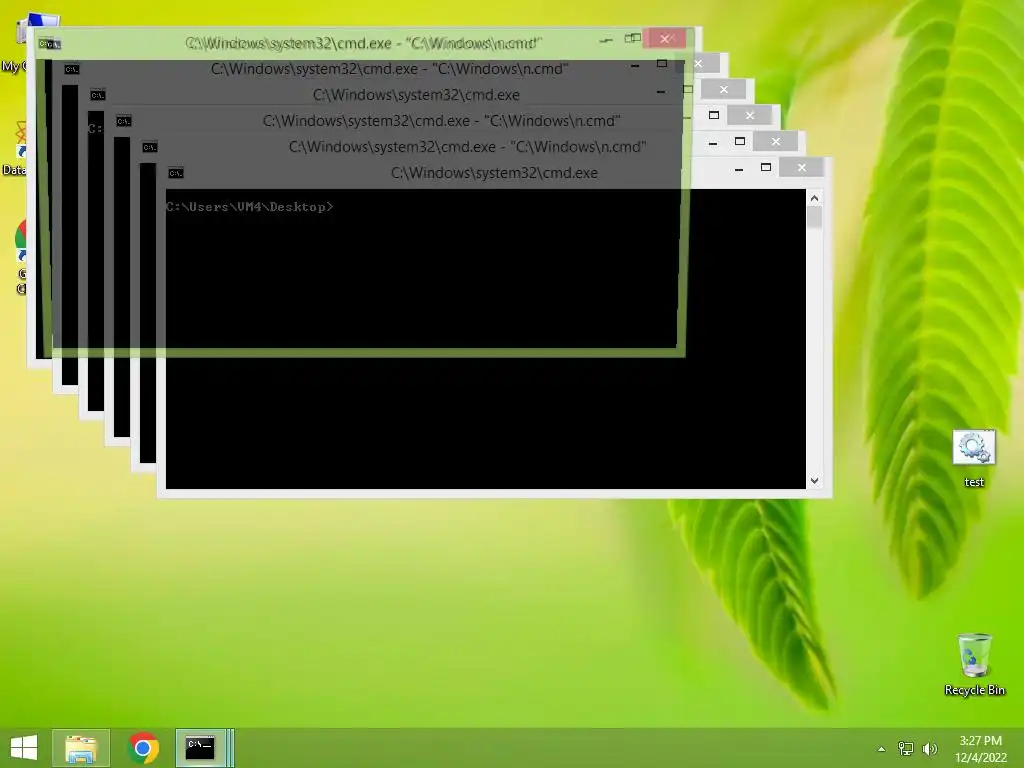Click the scroll-down arrow in the front console
Image resolution: width=1024 pixels, height=768 pixels.
point(814,481)
